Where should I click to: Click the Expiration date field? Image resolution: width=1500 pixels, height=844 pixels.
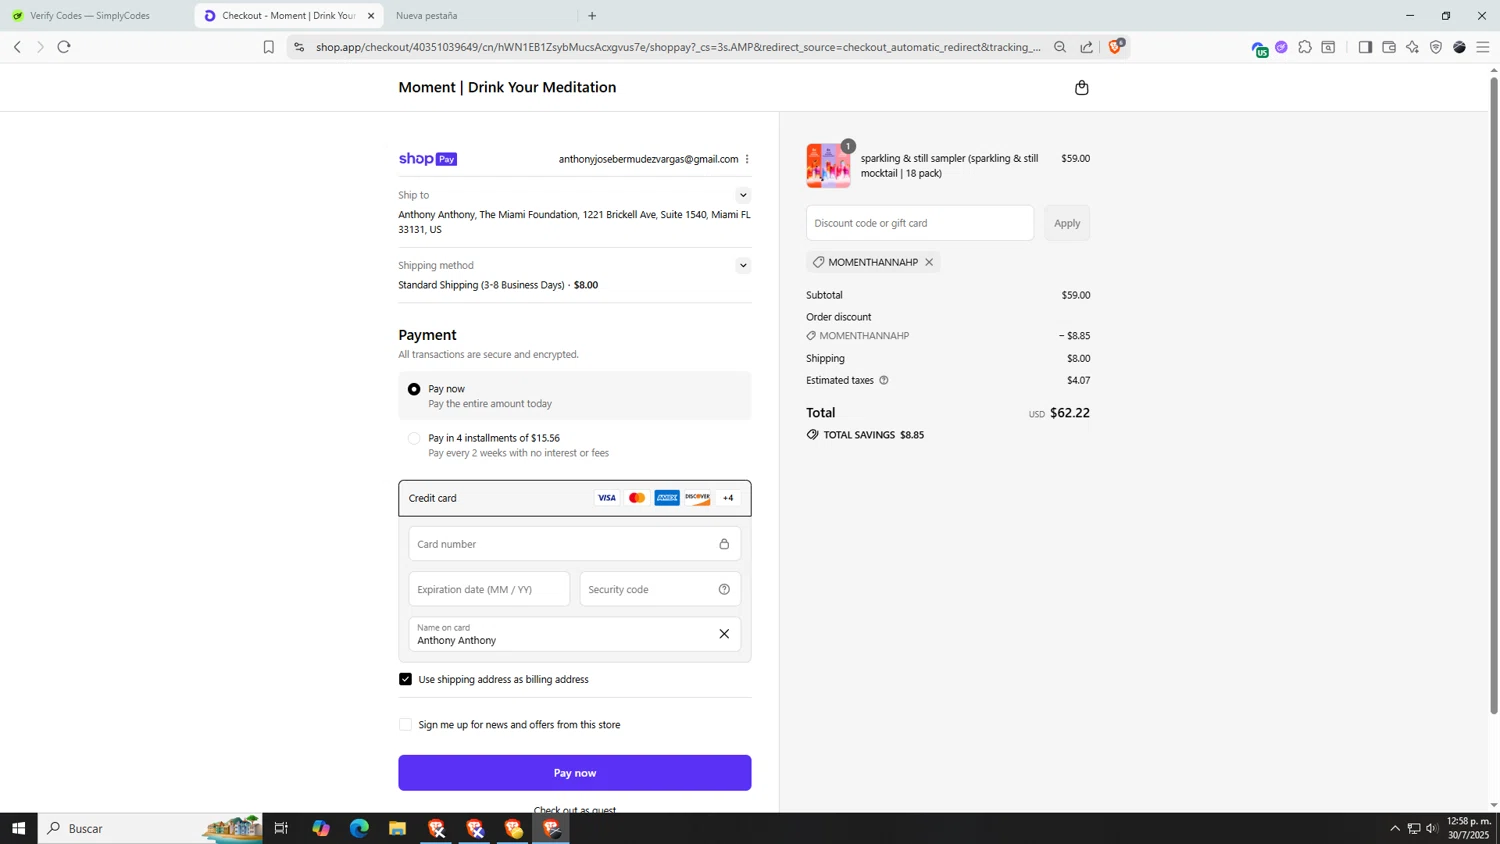[x=489, y=589]
